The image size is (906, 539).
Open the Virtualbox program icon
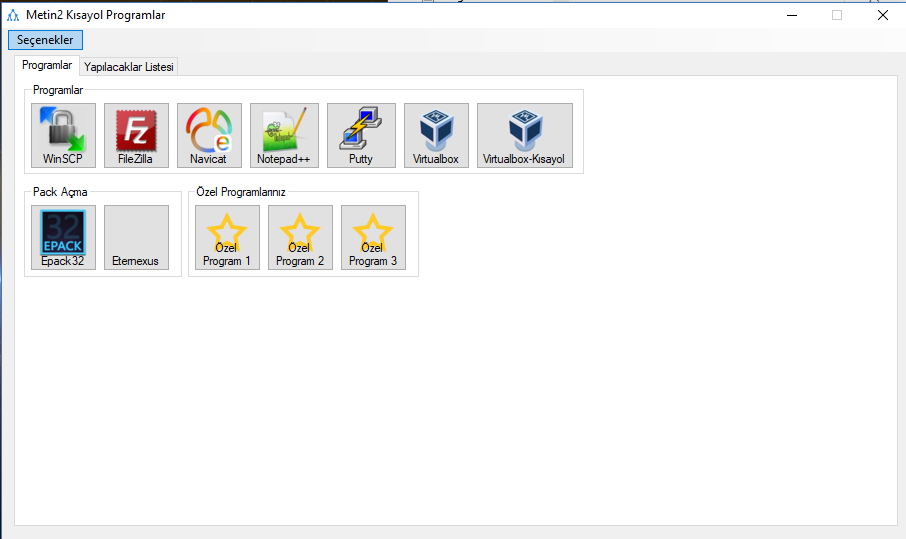click(436, 136)
